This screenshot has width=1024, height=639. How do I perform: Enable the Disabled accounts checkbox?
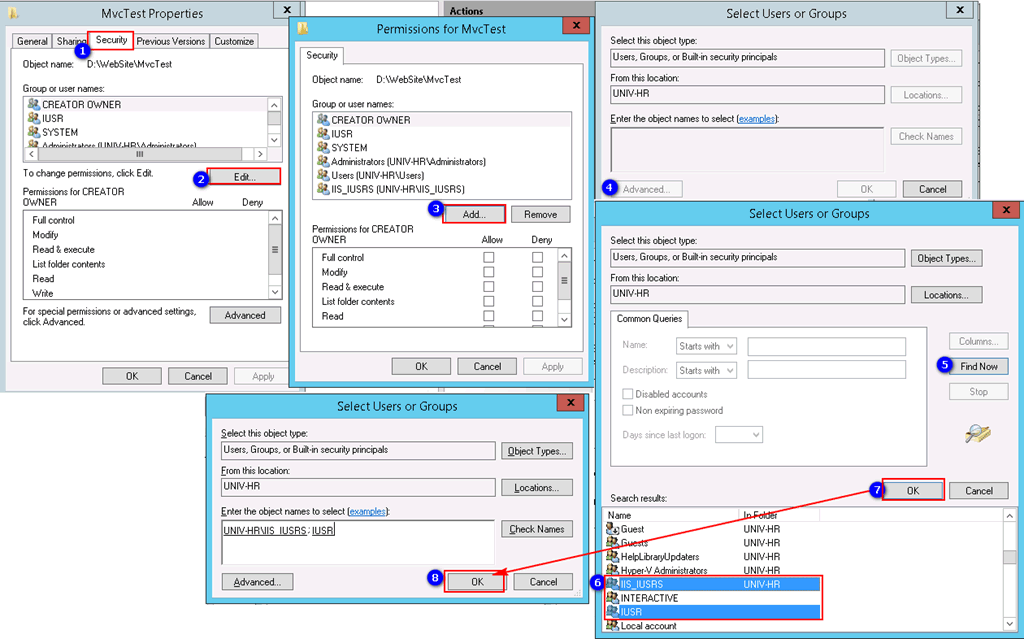coord(628,394)
